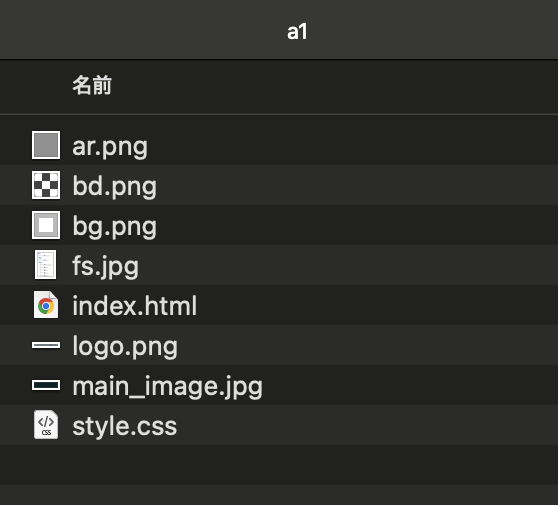Sort by the 名前 column header
This screenshot has width=558, height=505.
[x=92, y=85]
